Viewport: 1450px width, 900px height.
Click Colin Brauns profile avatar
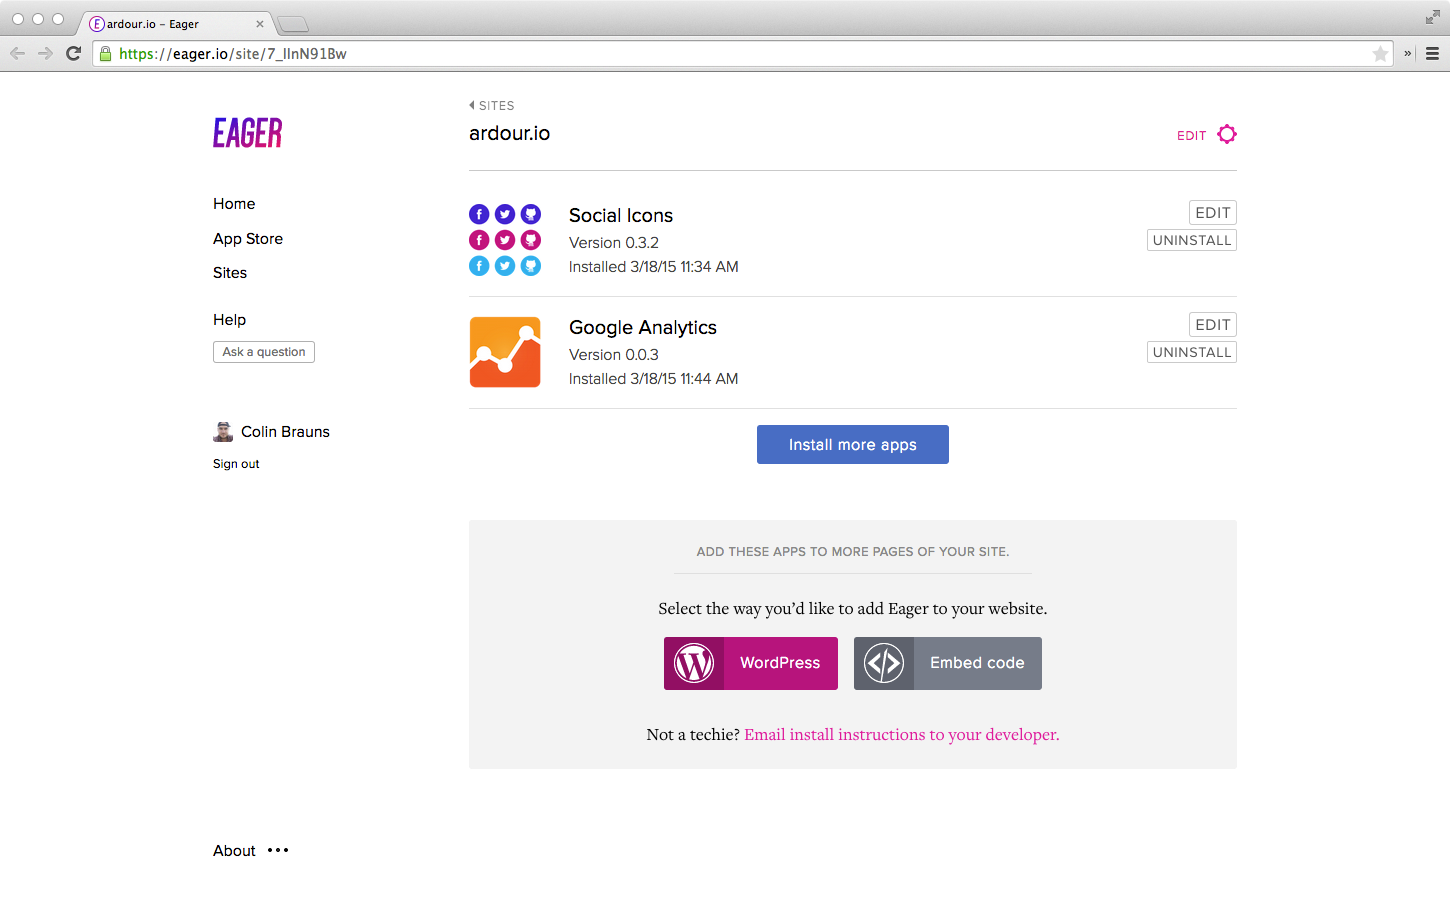pos(223,432)
